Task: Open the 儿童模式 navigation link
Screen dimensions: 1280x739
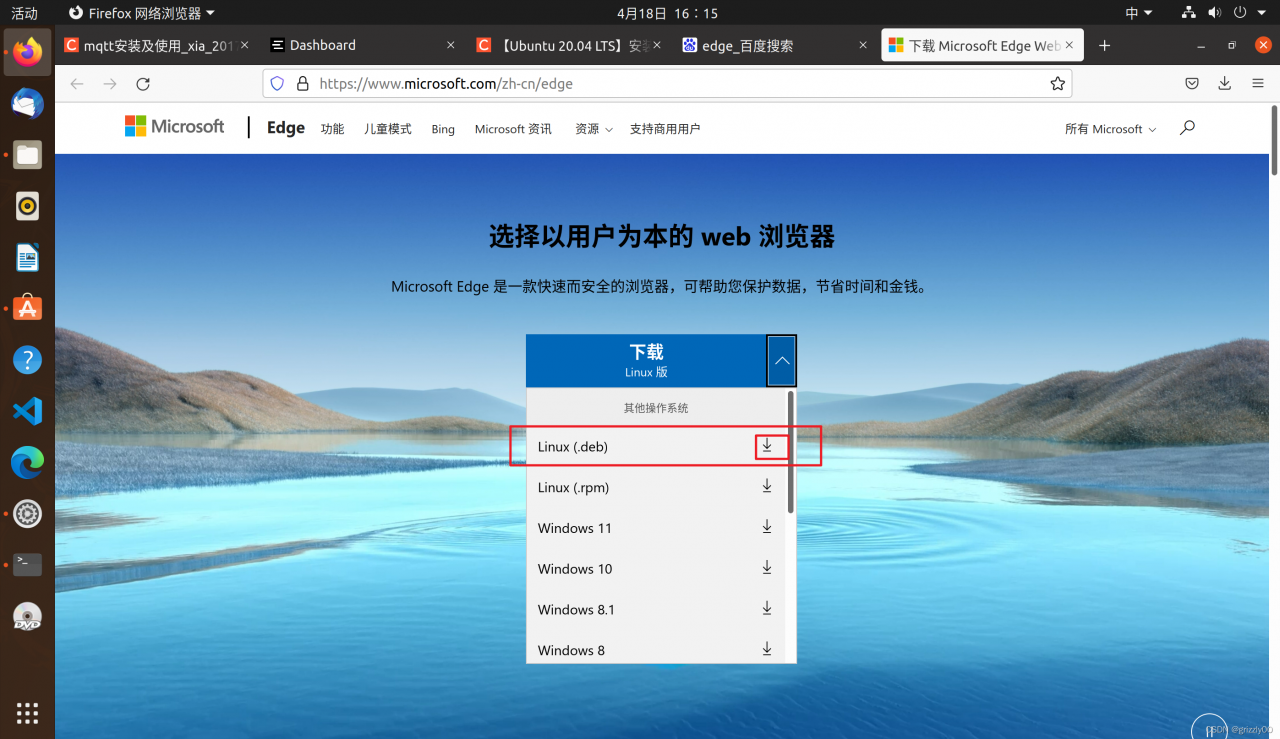Action: (x=387, y=128)
